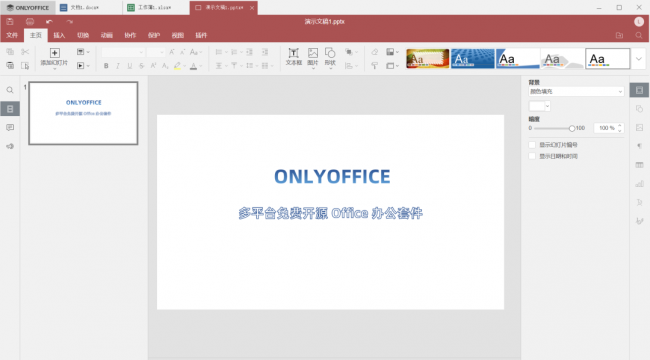Image resolution: width=650 pixels, height=360 pixels.
Task: Decrease paragraph indent
Action: coord(250,52)
